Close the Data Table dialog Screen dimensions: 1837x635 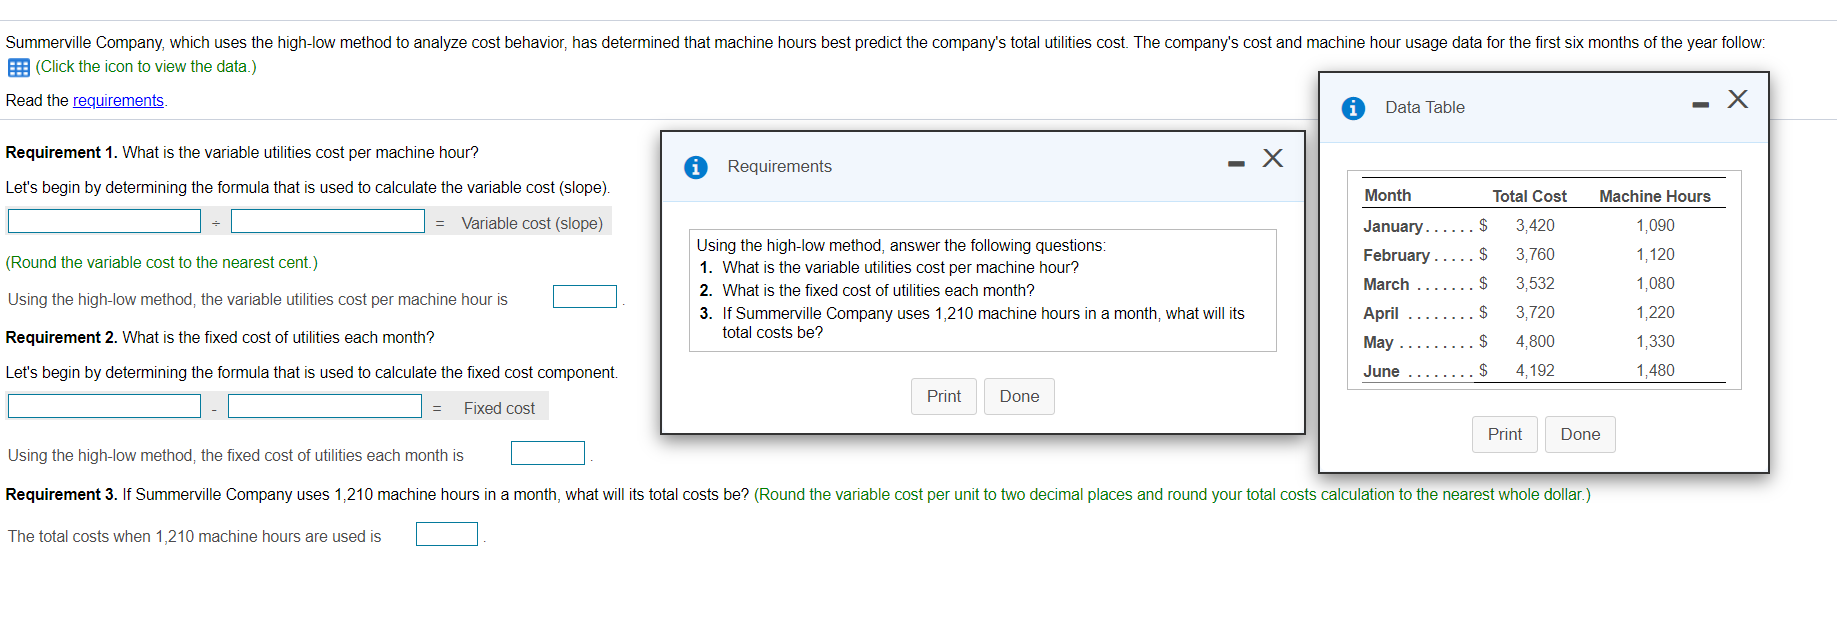click(1738, 99)
